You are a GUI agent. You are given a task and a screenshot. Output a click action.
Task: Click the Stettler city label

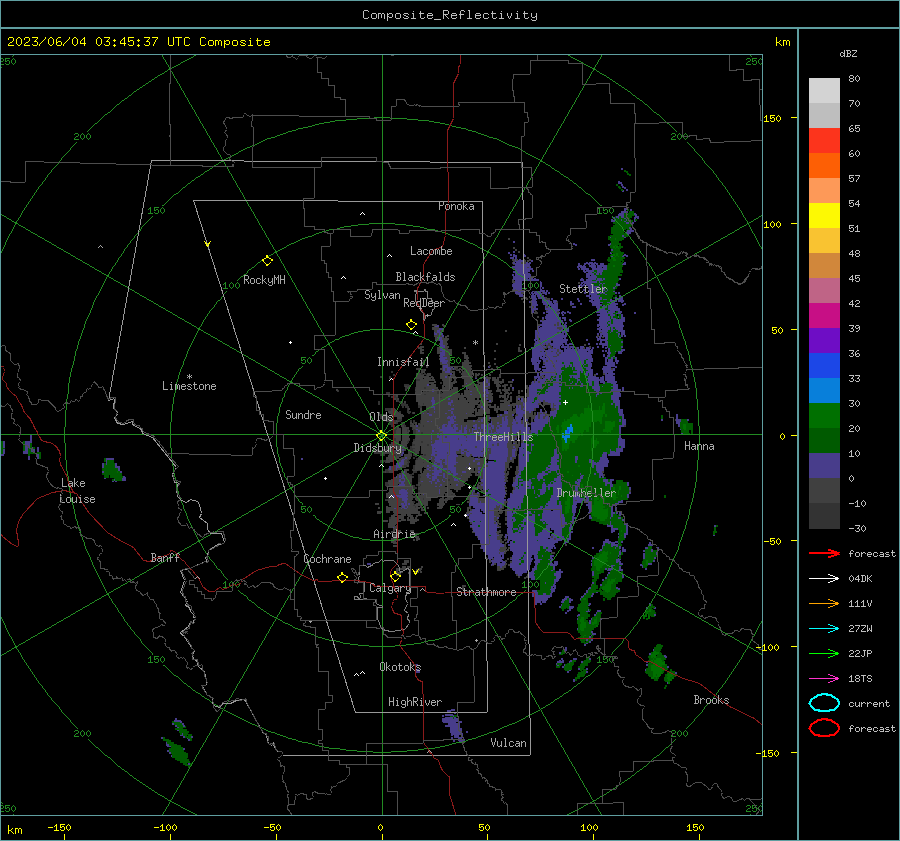(583, 289)
